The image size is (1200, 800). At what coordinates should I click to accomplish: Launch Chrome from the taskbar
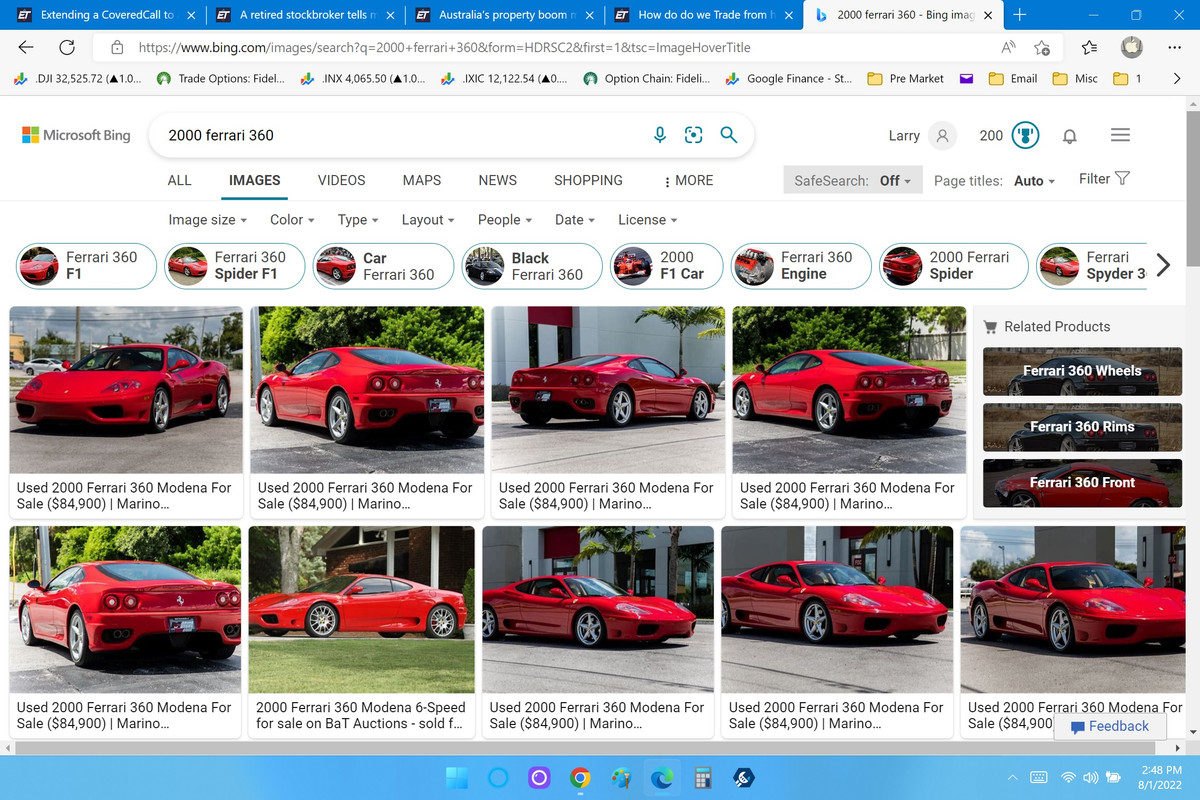(580, 777)
